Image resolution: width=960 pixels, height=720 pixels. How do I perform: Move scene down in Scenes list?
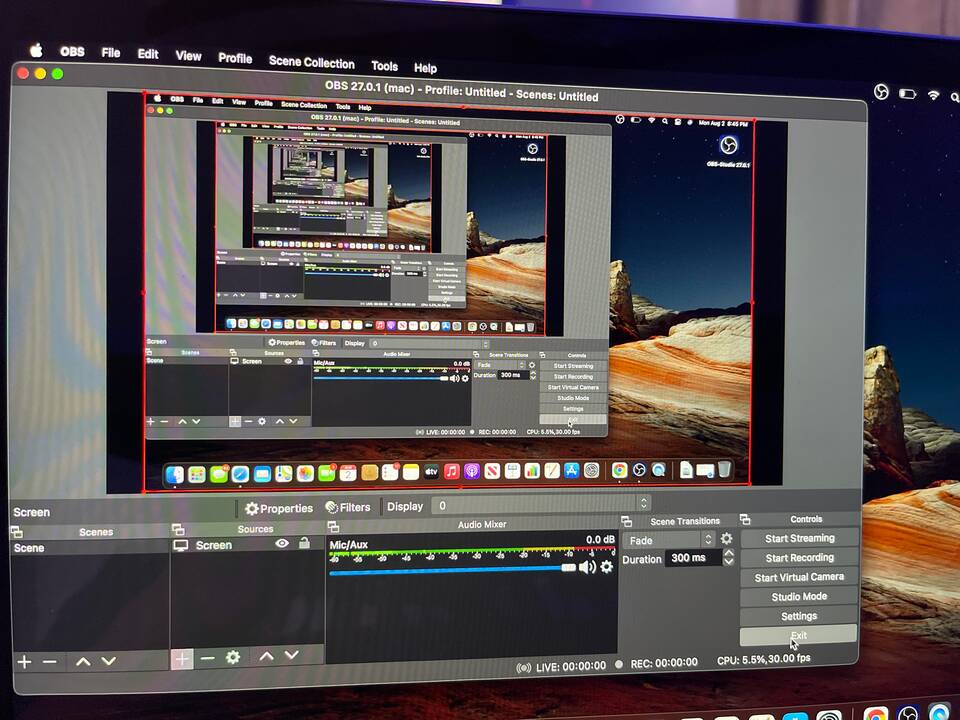(108, 661)
